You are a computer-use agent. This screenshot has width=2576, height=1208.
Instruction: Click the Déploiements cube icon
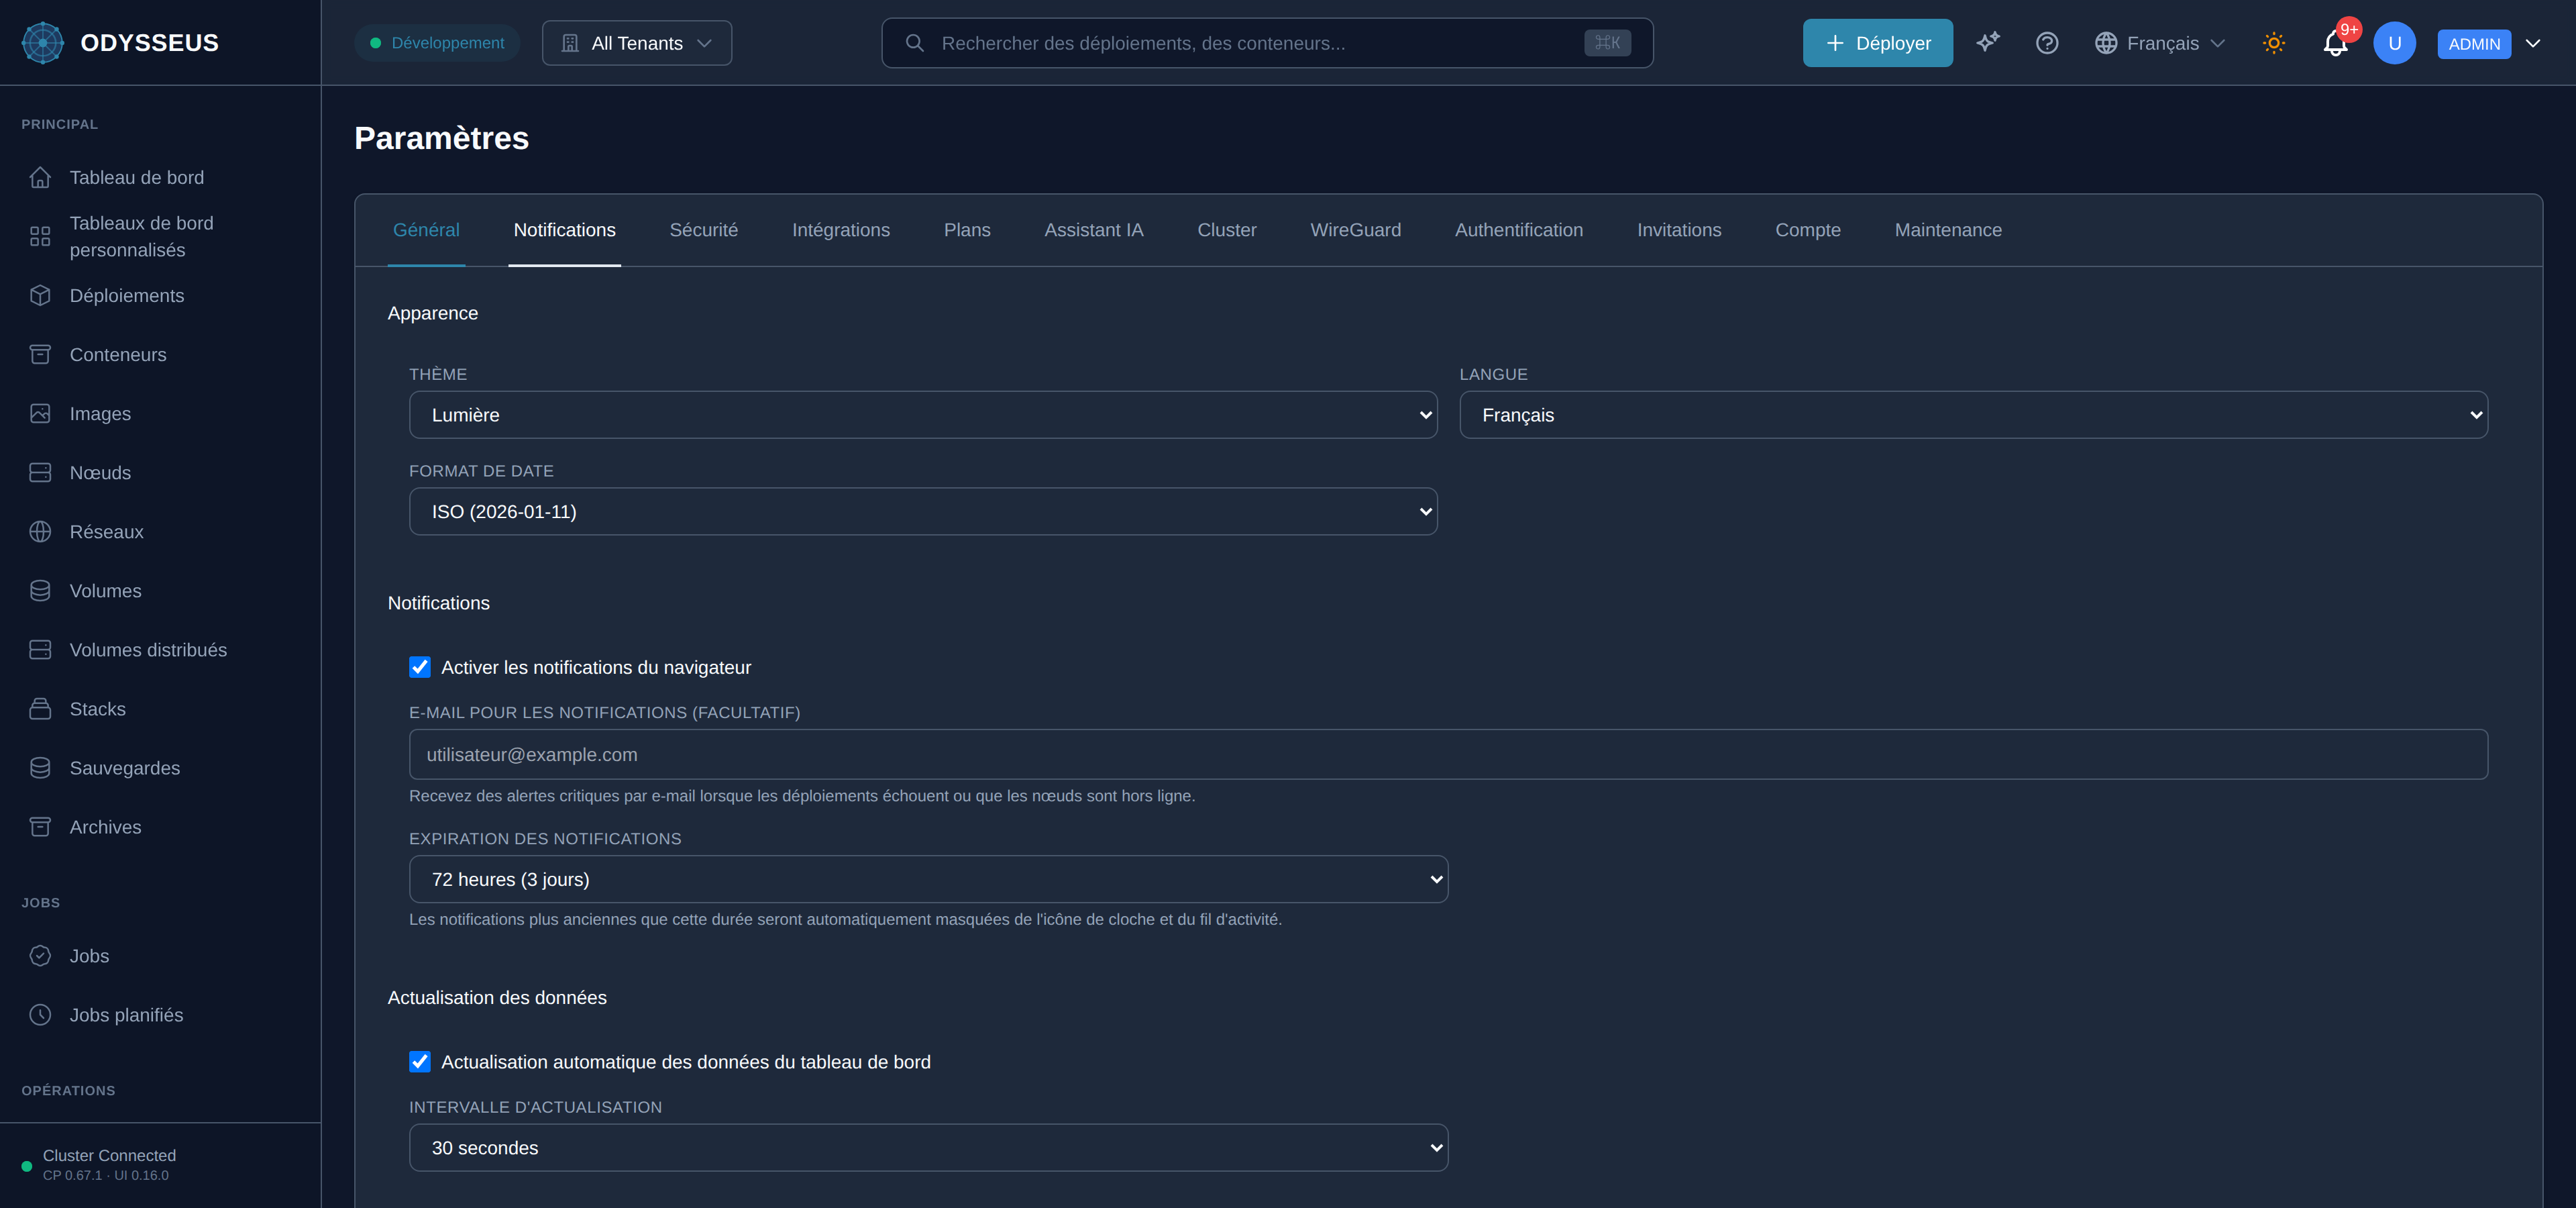40,295
